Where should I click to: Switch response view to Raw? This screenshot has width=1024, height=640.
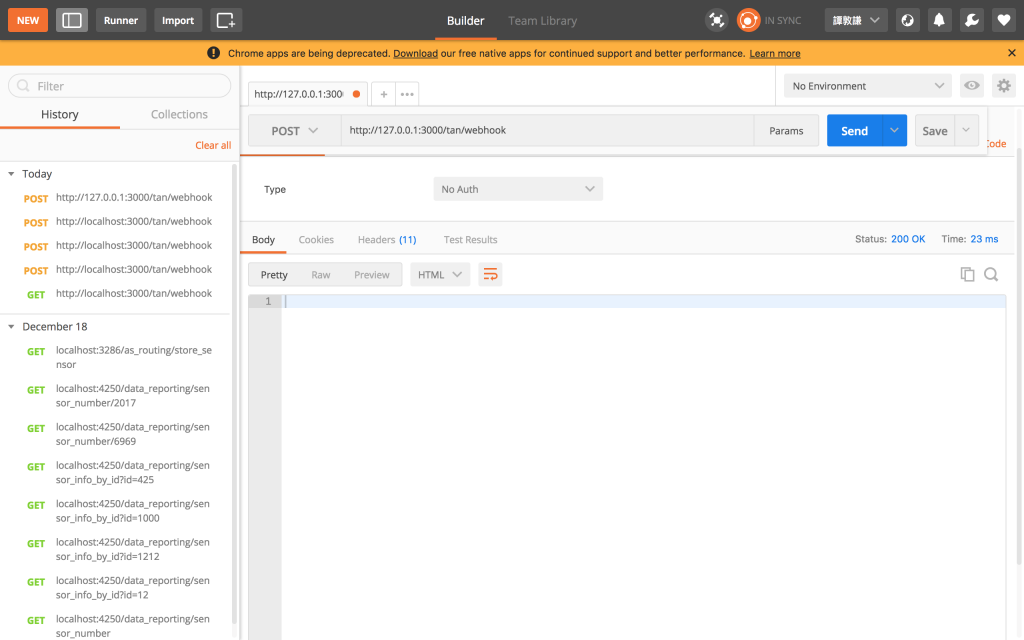(x=321, y=275)
